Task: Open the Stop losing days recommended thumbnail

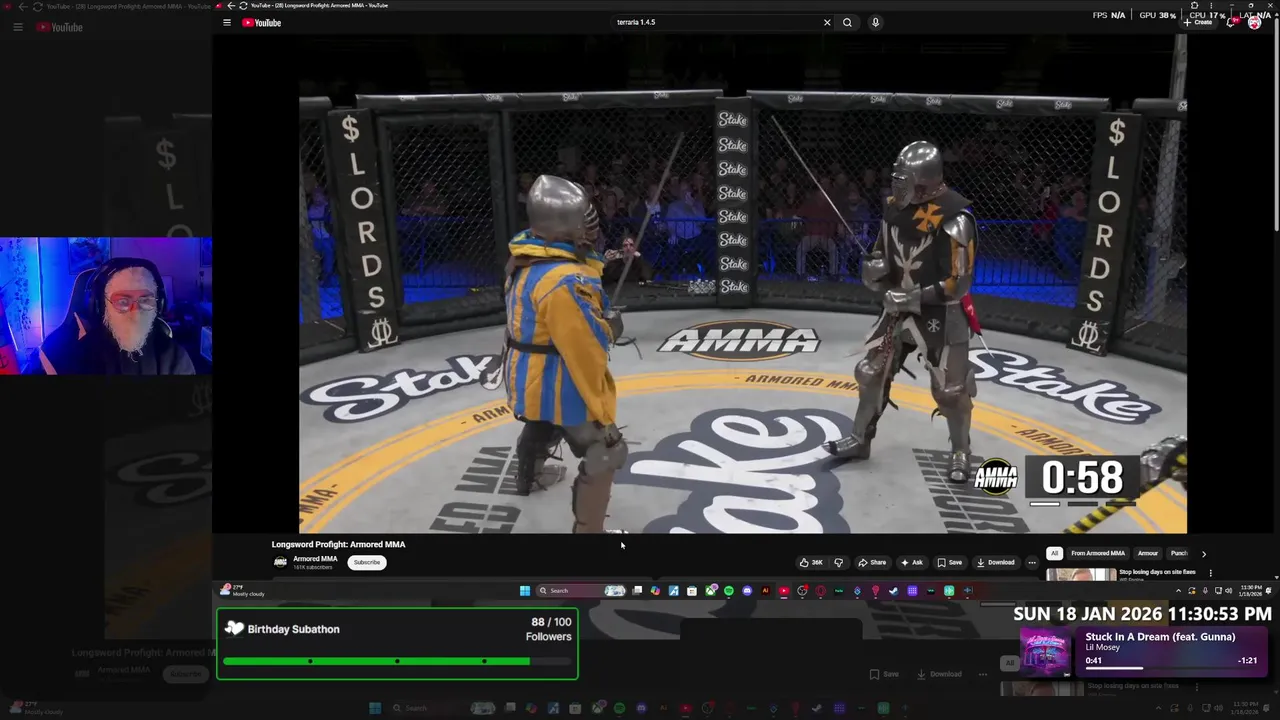Action: (x=1081, y=574)
